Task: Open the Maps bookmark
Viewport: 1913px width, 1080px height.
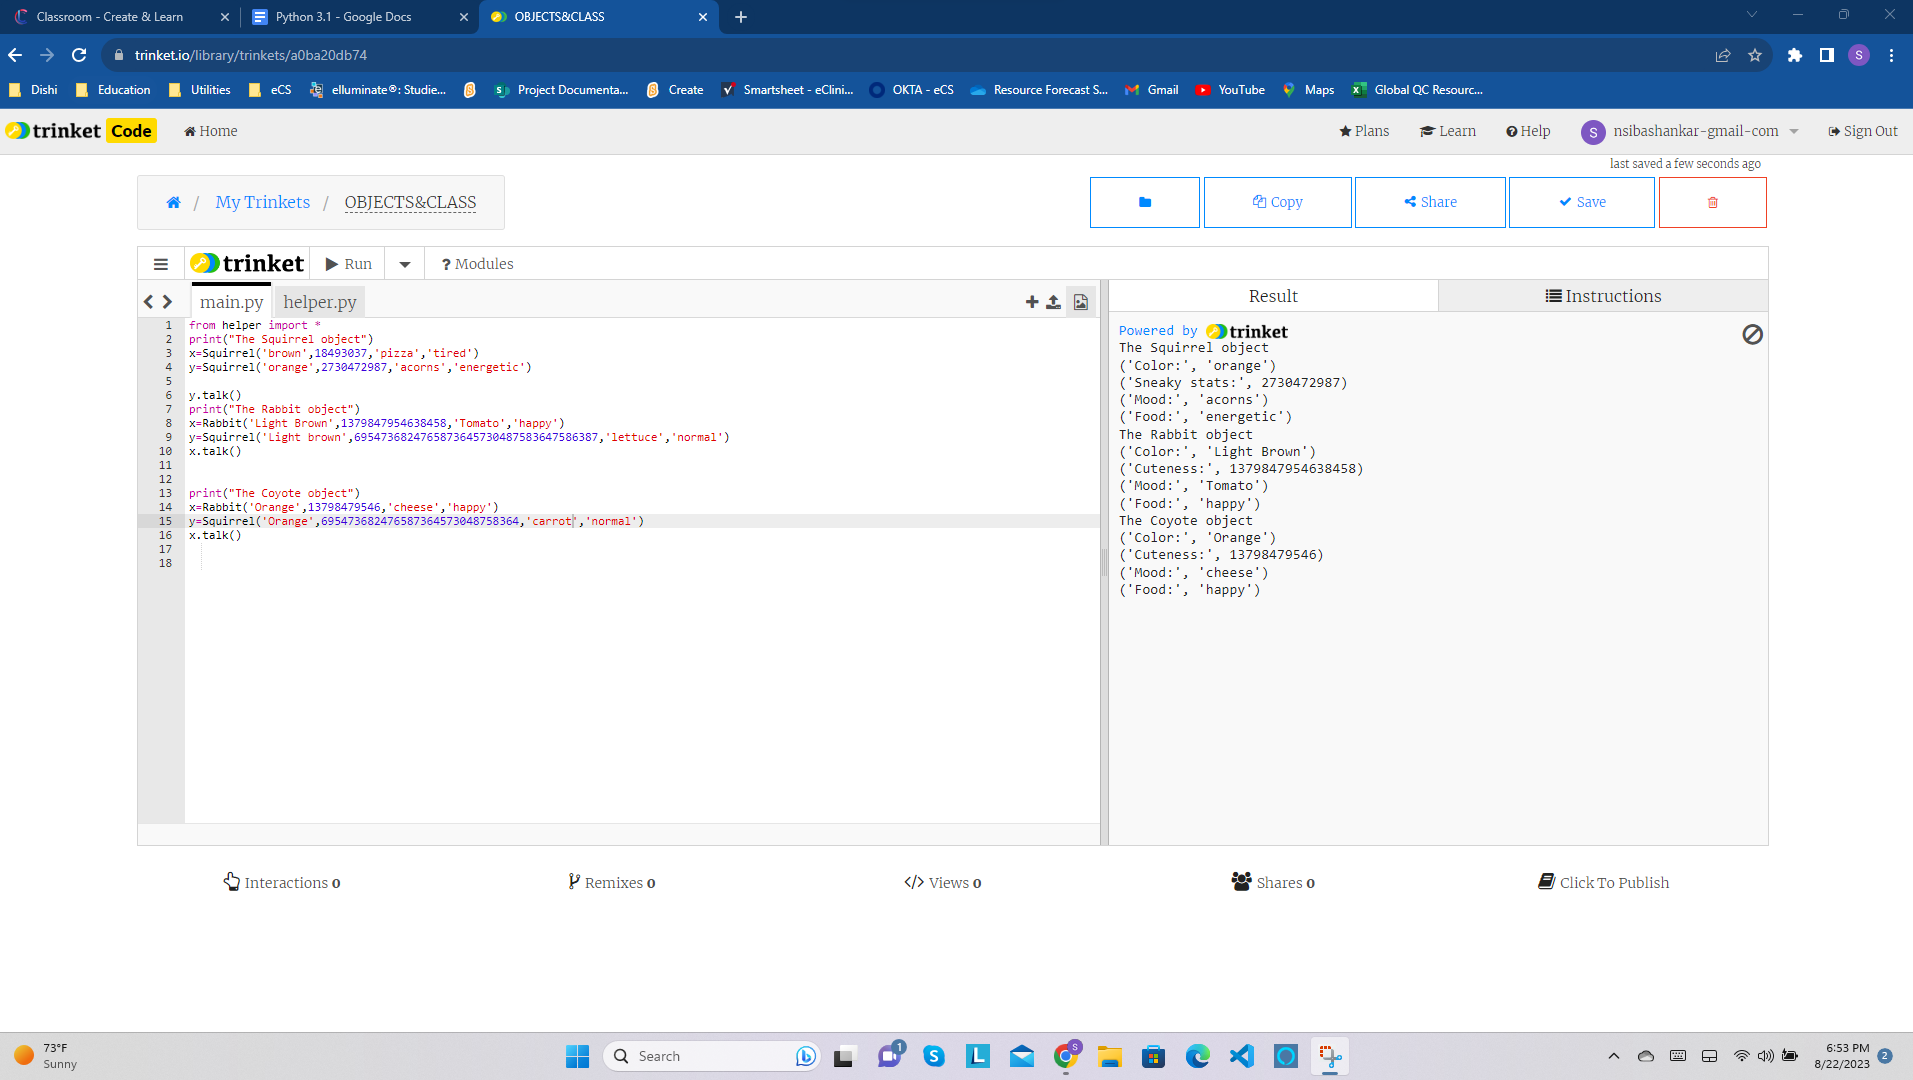Action: click(x=1309, y=90)
